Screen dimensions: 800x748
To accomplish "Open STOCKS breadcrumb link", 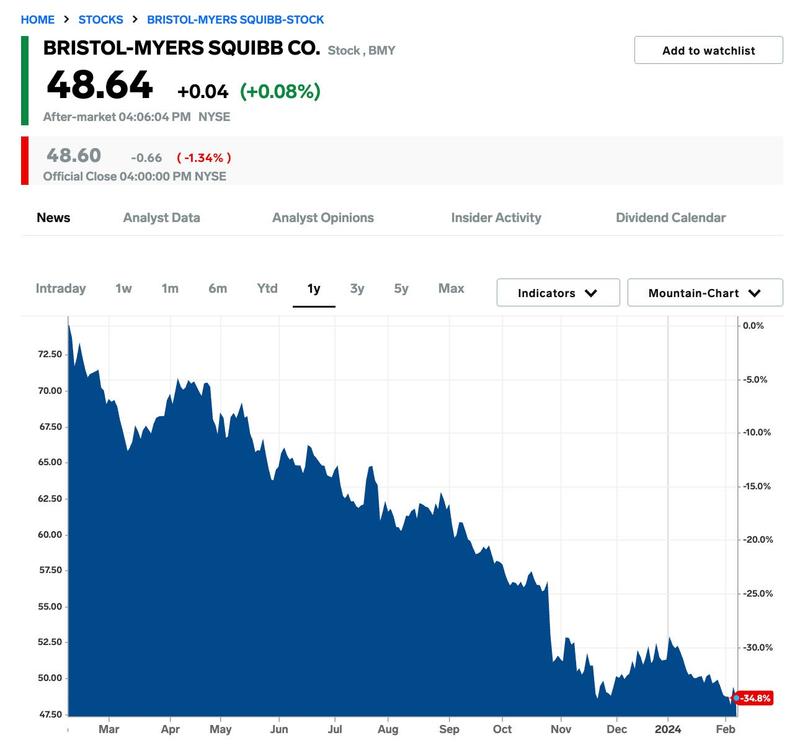I will (101, 20).
